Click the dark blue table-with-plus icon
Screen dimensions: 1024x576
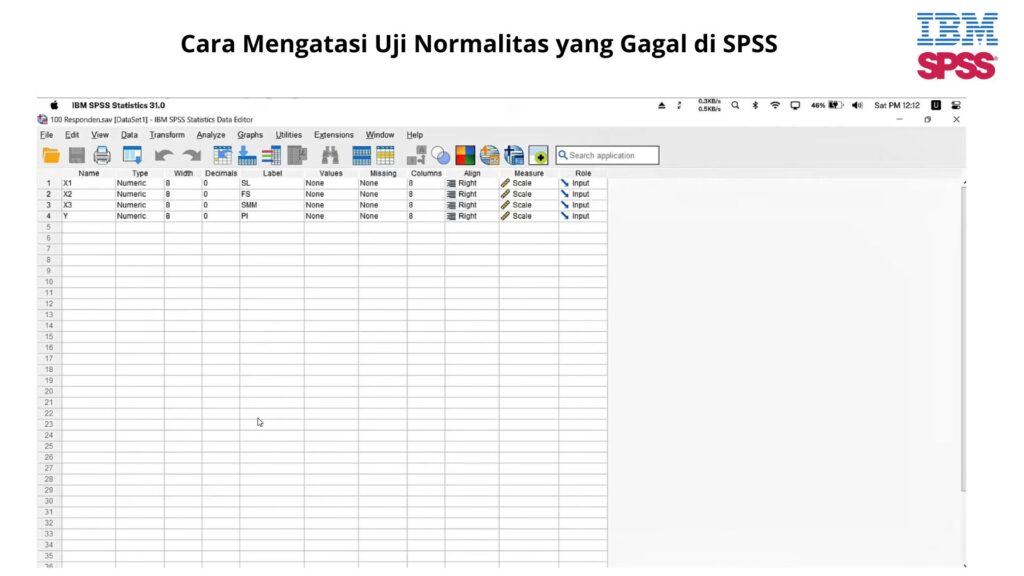click(514, 155)
